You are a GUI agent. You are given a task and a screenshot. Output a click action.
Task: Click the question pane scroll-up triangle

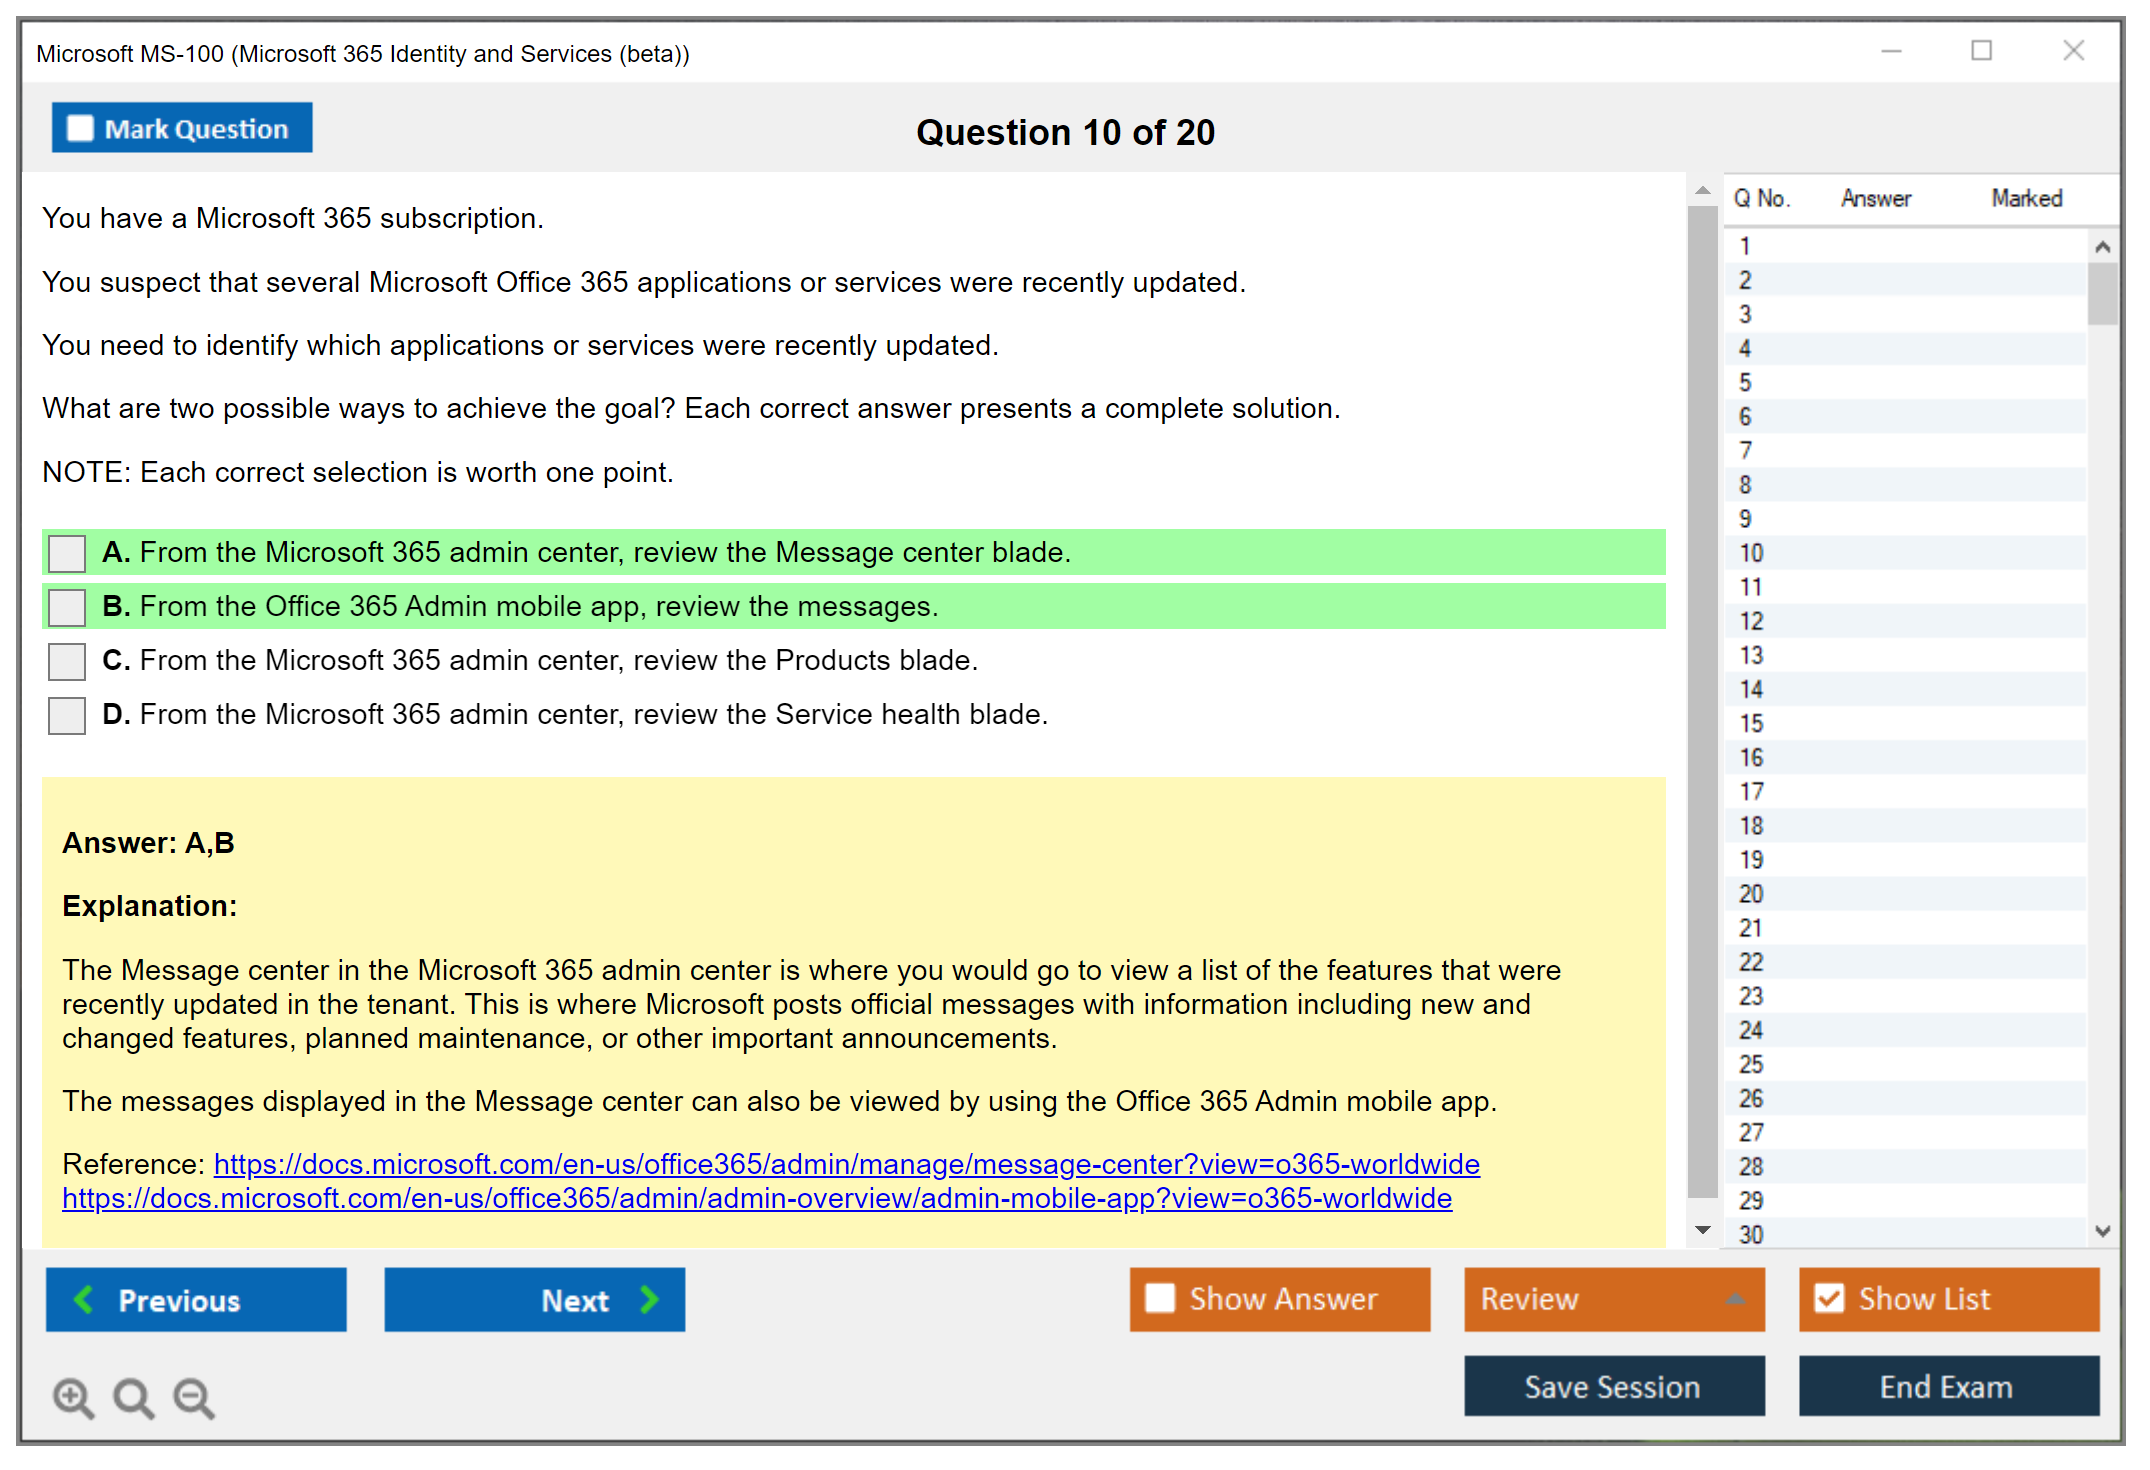pyautogui.click(x=1703, y=190)
